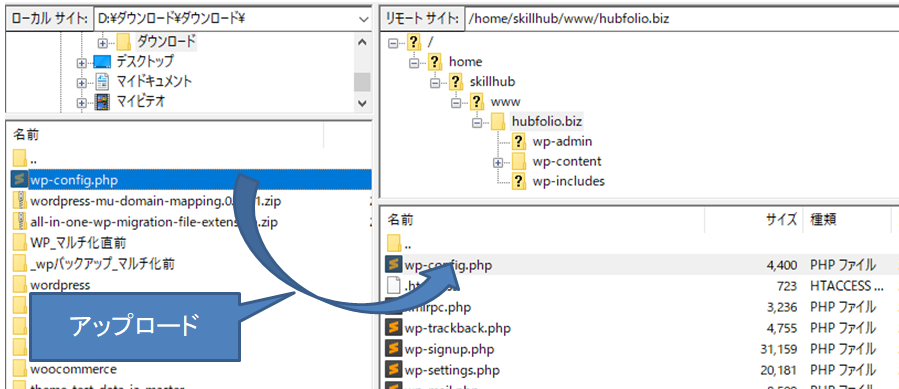Click the wp-config.php icon in local list

click(19, 179)
